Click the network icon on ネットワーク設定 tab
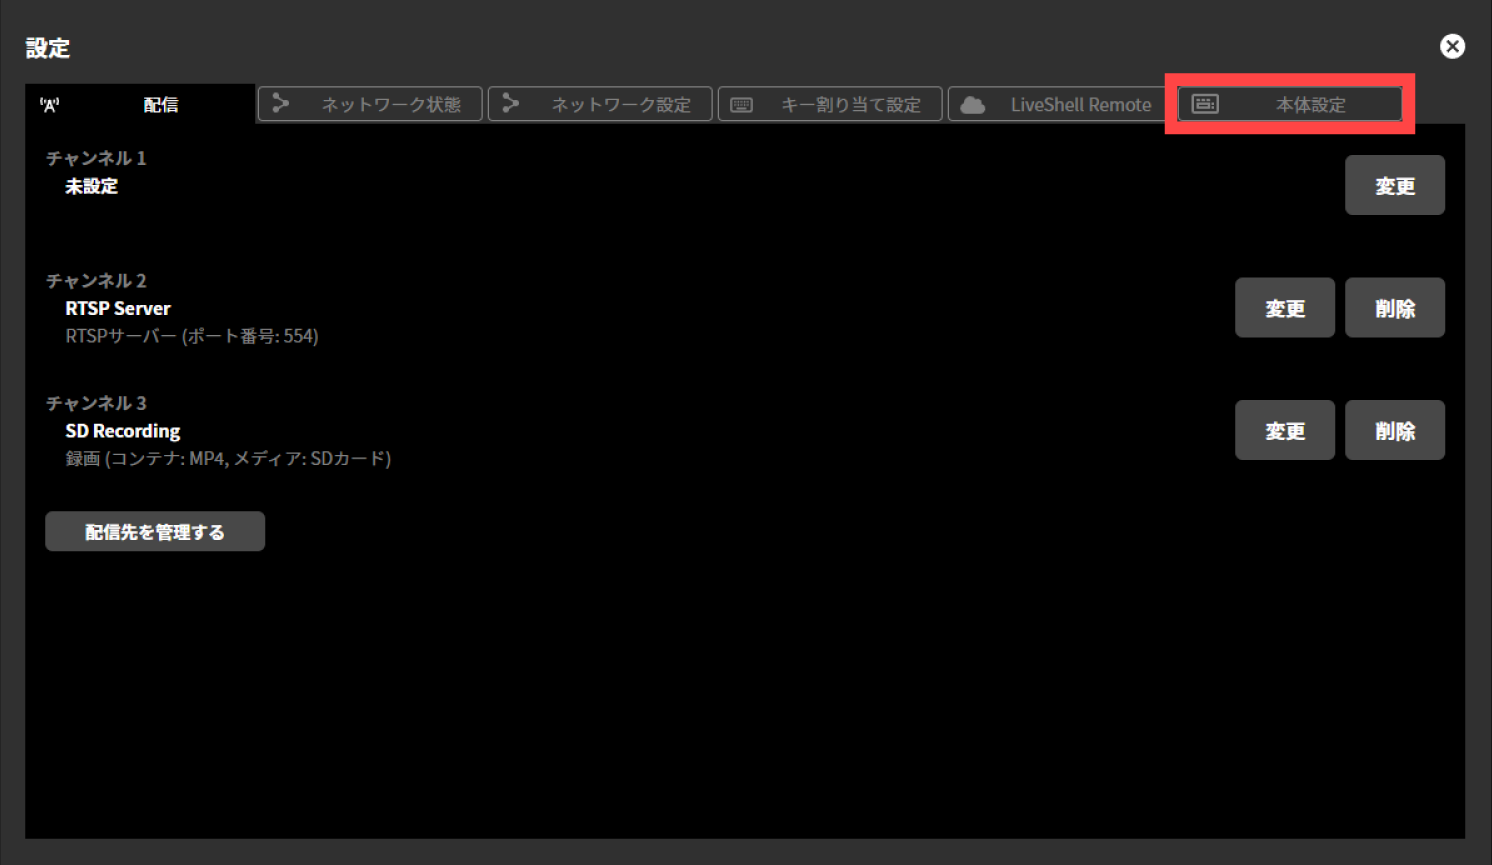 coord(511,103)
